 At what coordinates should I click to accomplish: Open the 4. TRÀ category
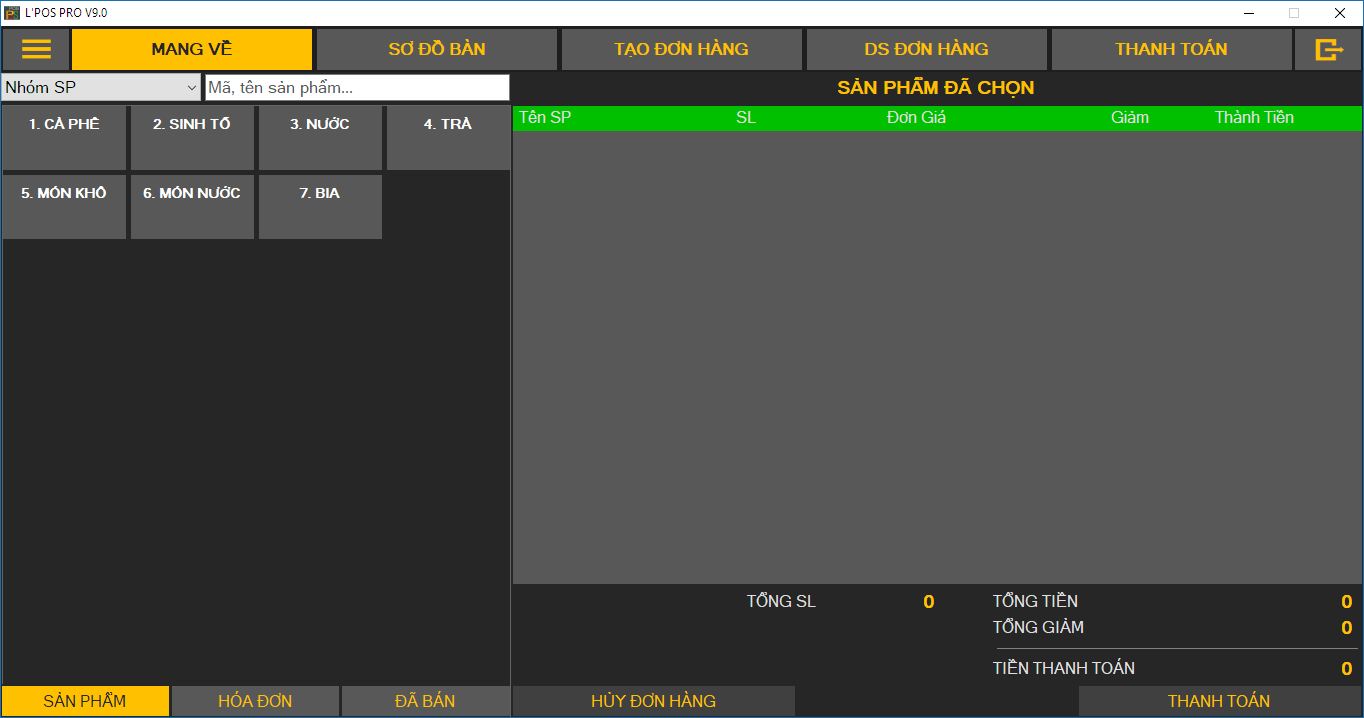coord(448,138)
